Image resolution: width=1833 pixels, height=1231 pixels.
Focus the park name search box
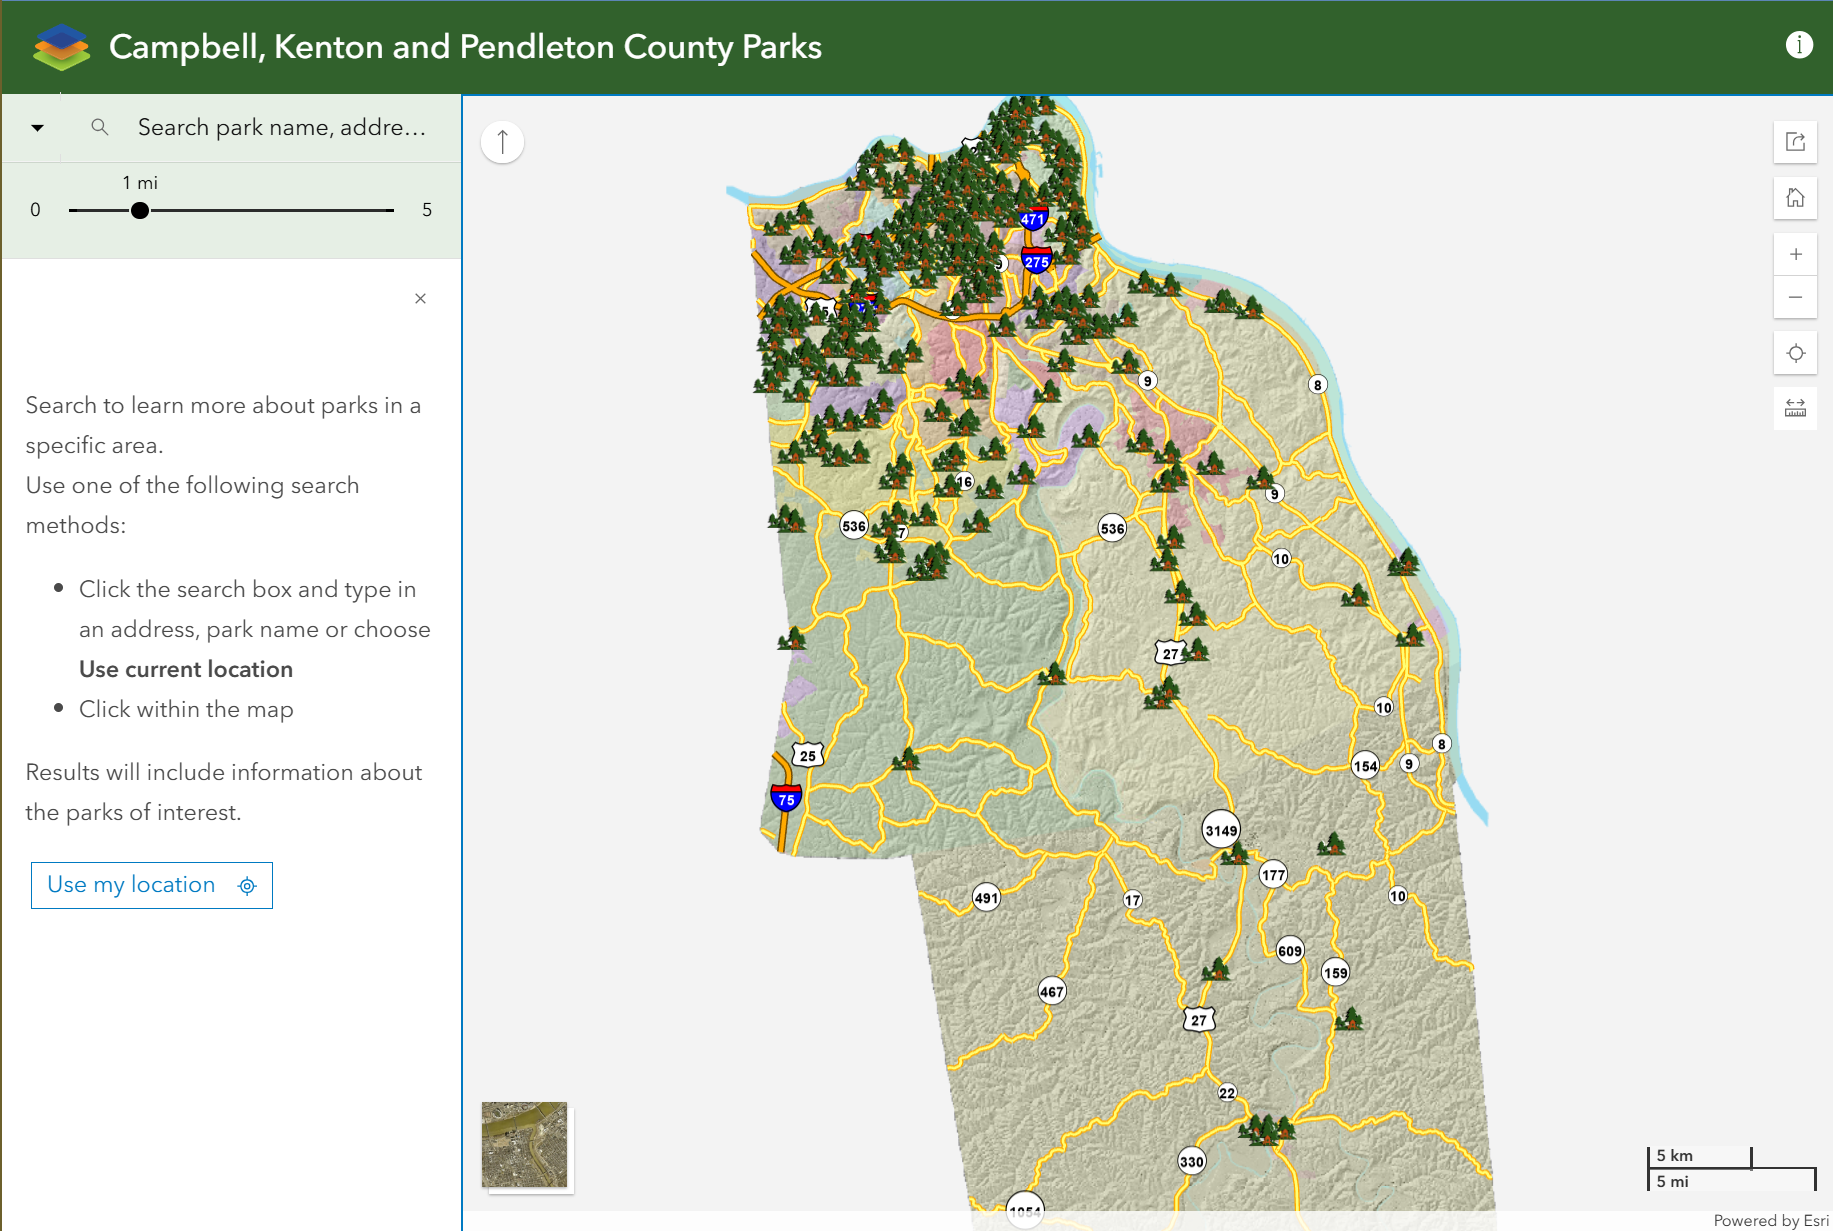tap(282, 127)
